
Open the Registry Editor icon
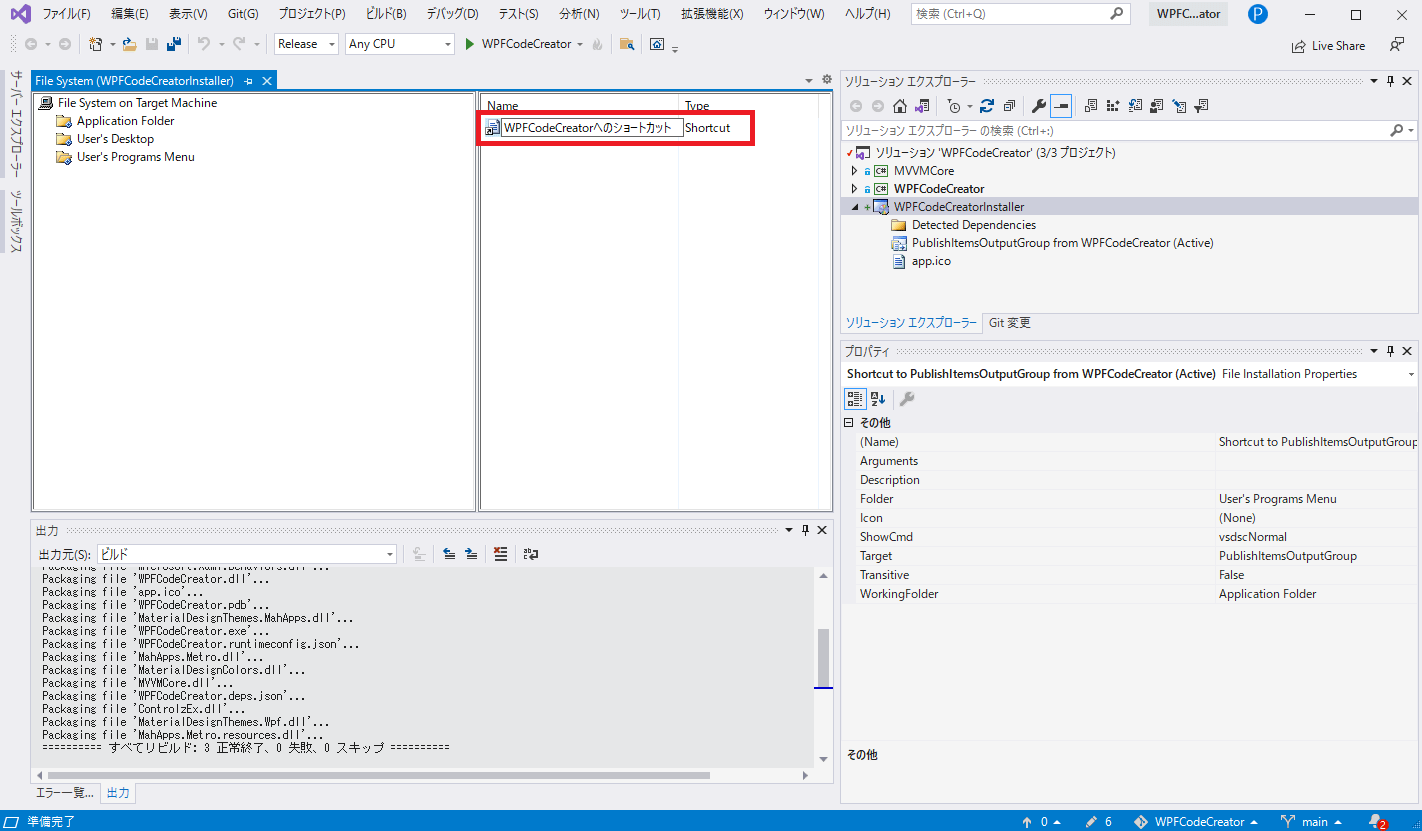tap(1113, 106)
